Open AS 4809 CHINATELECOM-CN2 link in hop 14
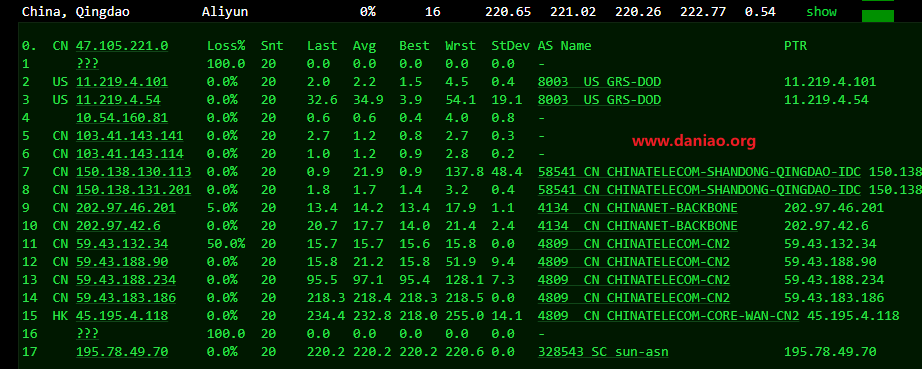Viewport: 922px width, 369px height. click(x=634, y=298)
